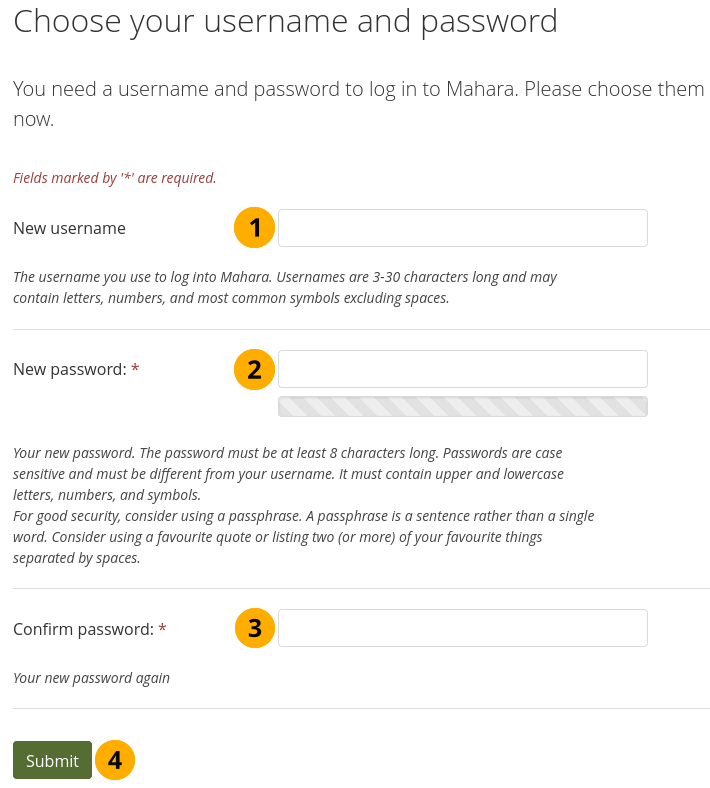Click the 'Your new password again' hint
Viewport: 710px width, 788px height.
click(91, 678)
